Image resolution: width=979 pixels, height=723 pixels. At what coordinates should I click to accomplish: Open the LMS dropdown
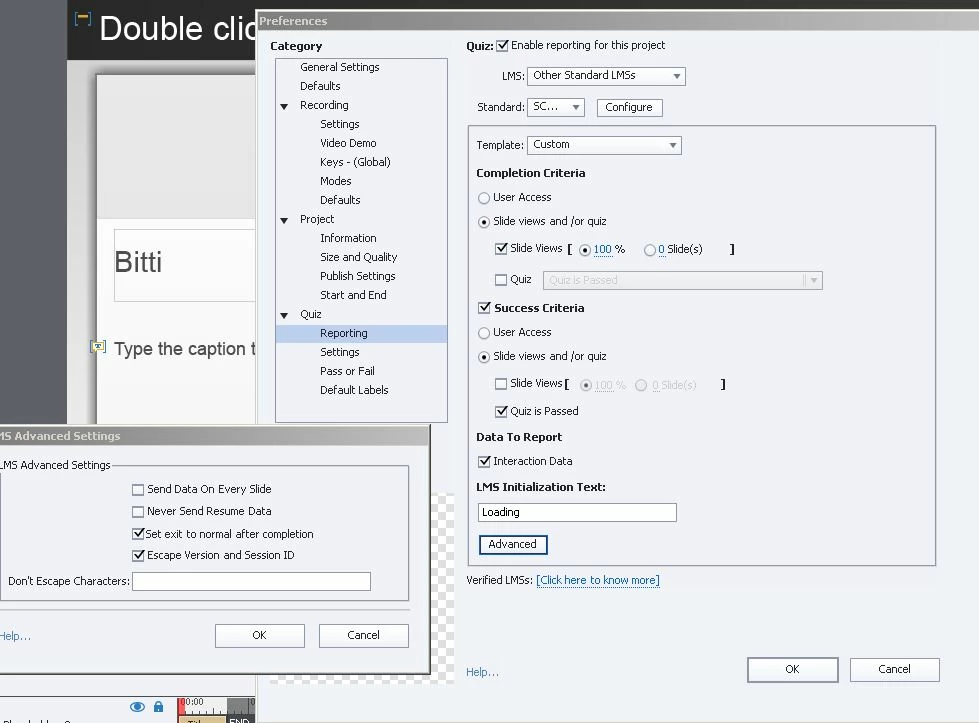click(x=606, y=76)
